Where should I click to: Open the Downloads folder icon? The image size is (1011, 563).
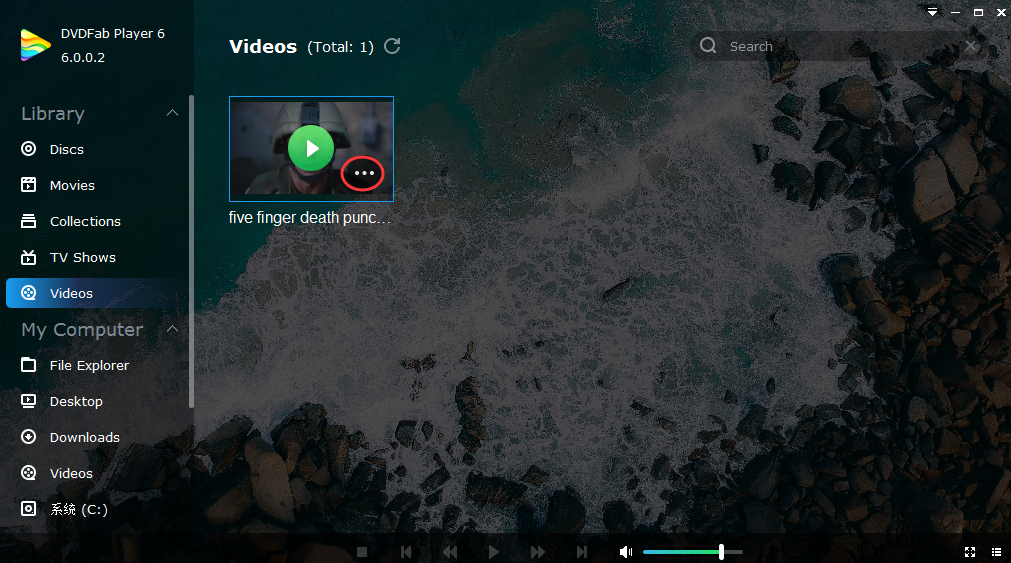coord(28,437)
